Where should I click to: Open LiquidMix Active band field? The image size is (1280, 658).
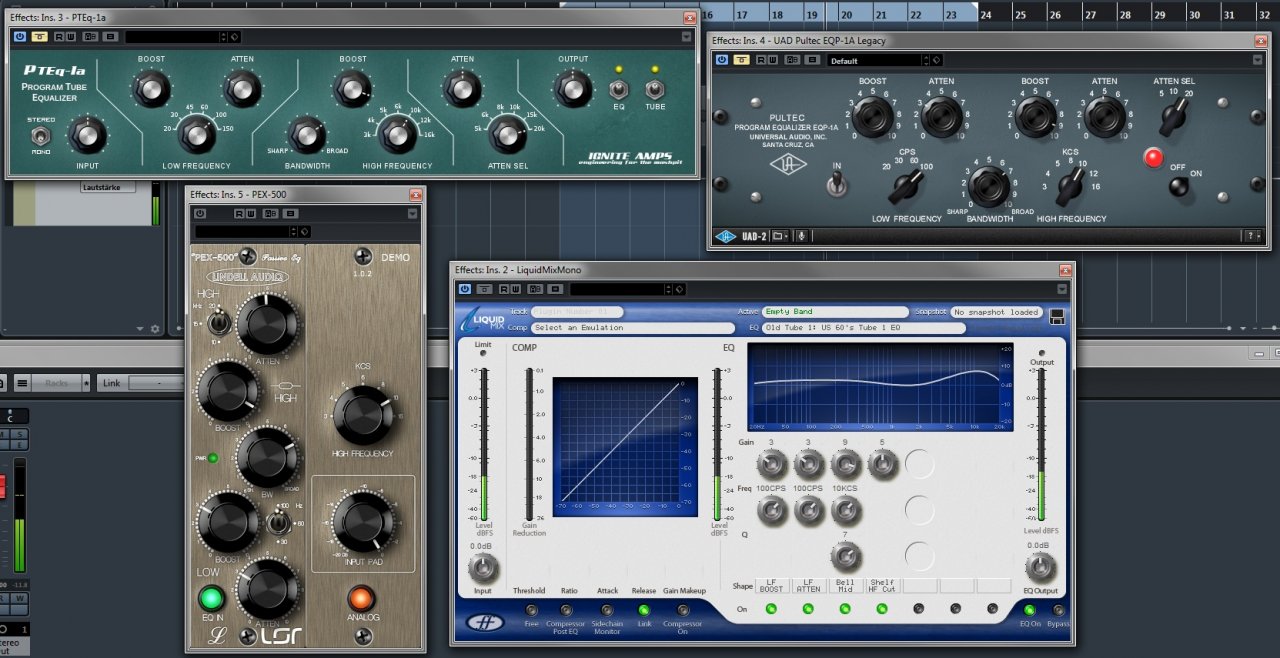pos(835,312)
